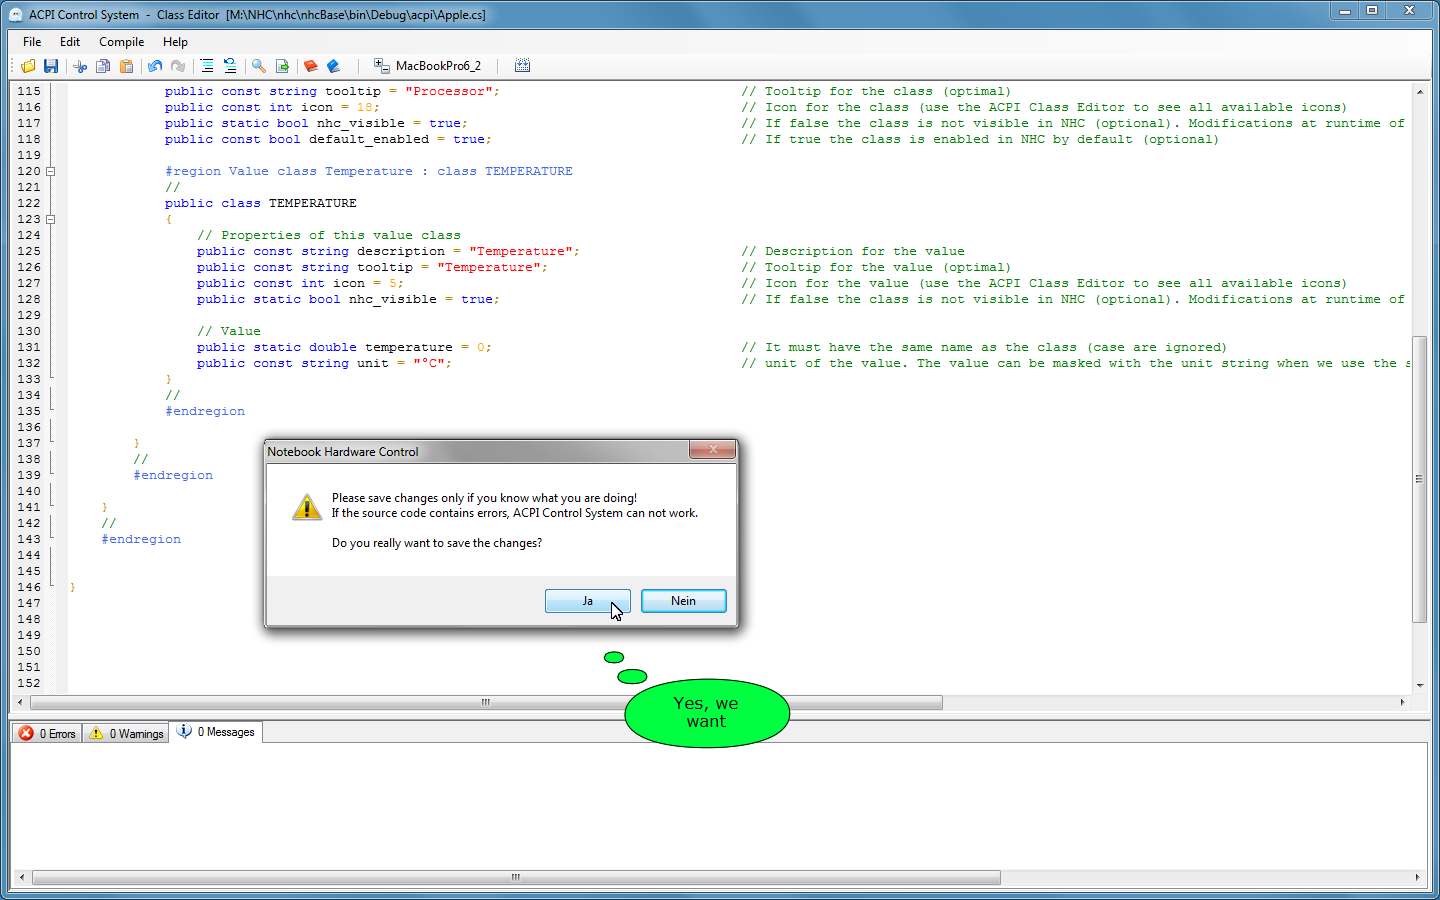The image size is (1440, 900).
Task: Click the red book icon
Action: coord(311,66)
